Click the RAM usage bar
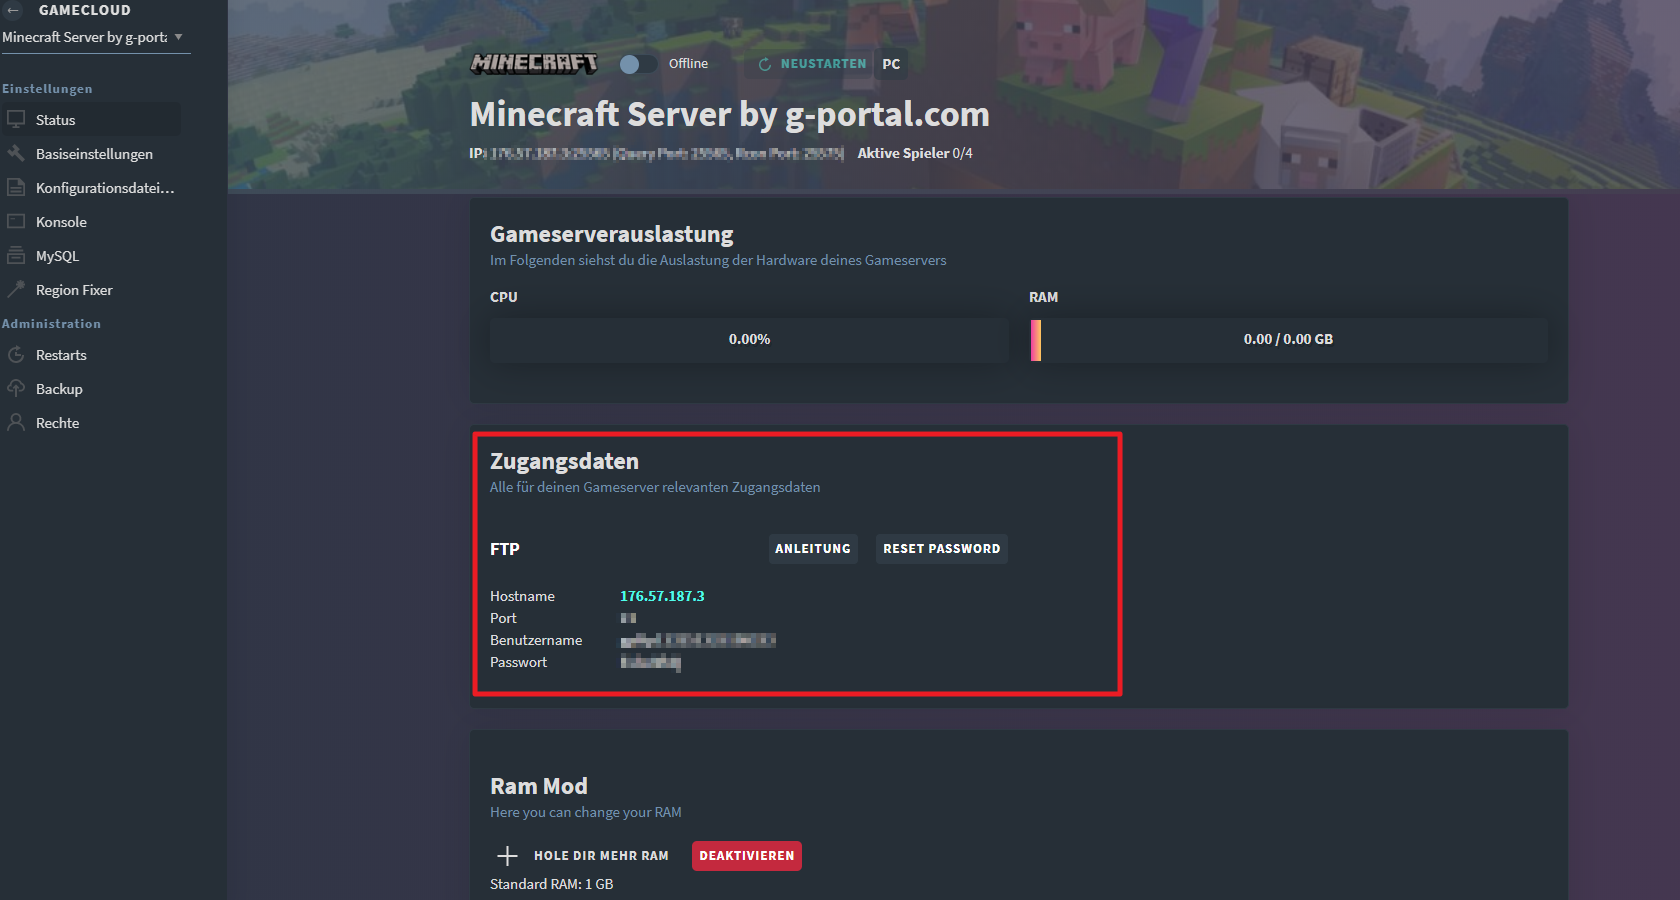Viewport: 1680px width, 900px height. click(1288, 340)
